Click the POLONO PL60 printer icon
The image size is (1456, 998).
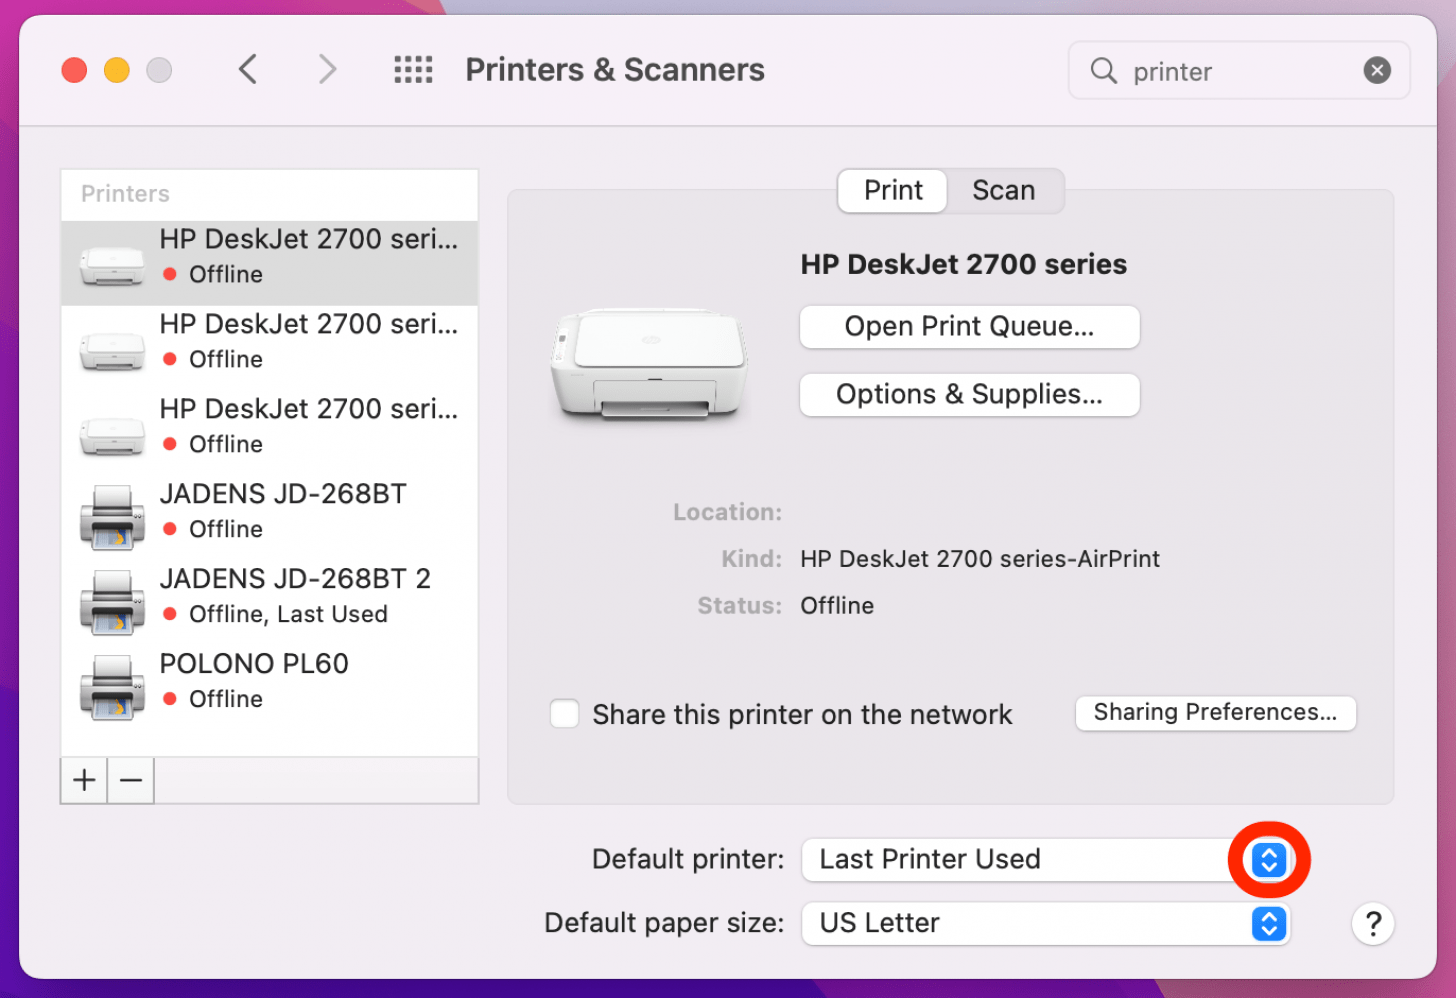112,687
